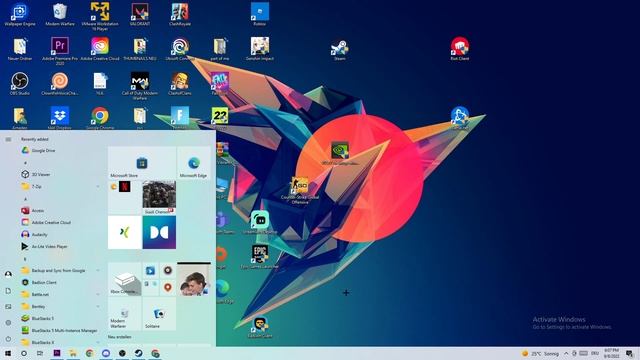Expand Backup and Sync from Google folder
The width and height of the screenshot is (640, 360).
point(59,271)
